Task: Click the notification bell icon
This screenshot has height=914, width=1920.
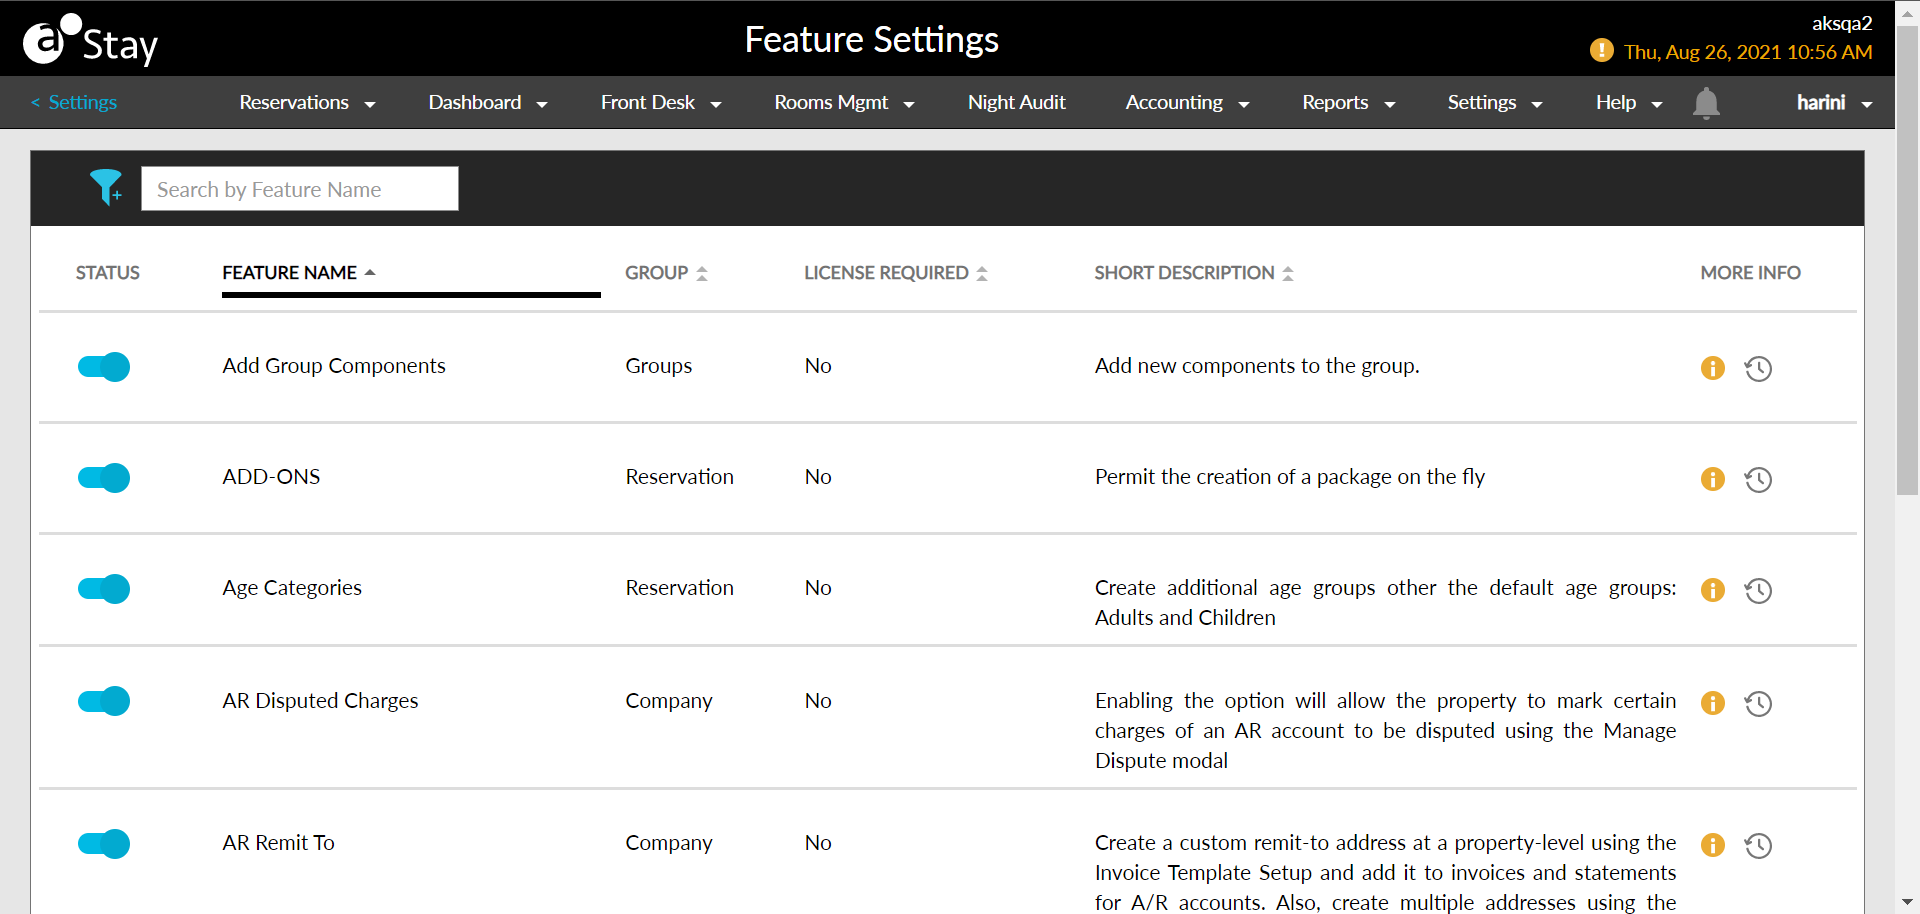Action: (1706, 103)
